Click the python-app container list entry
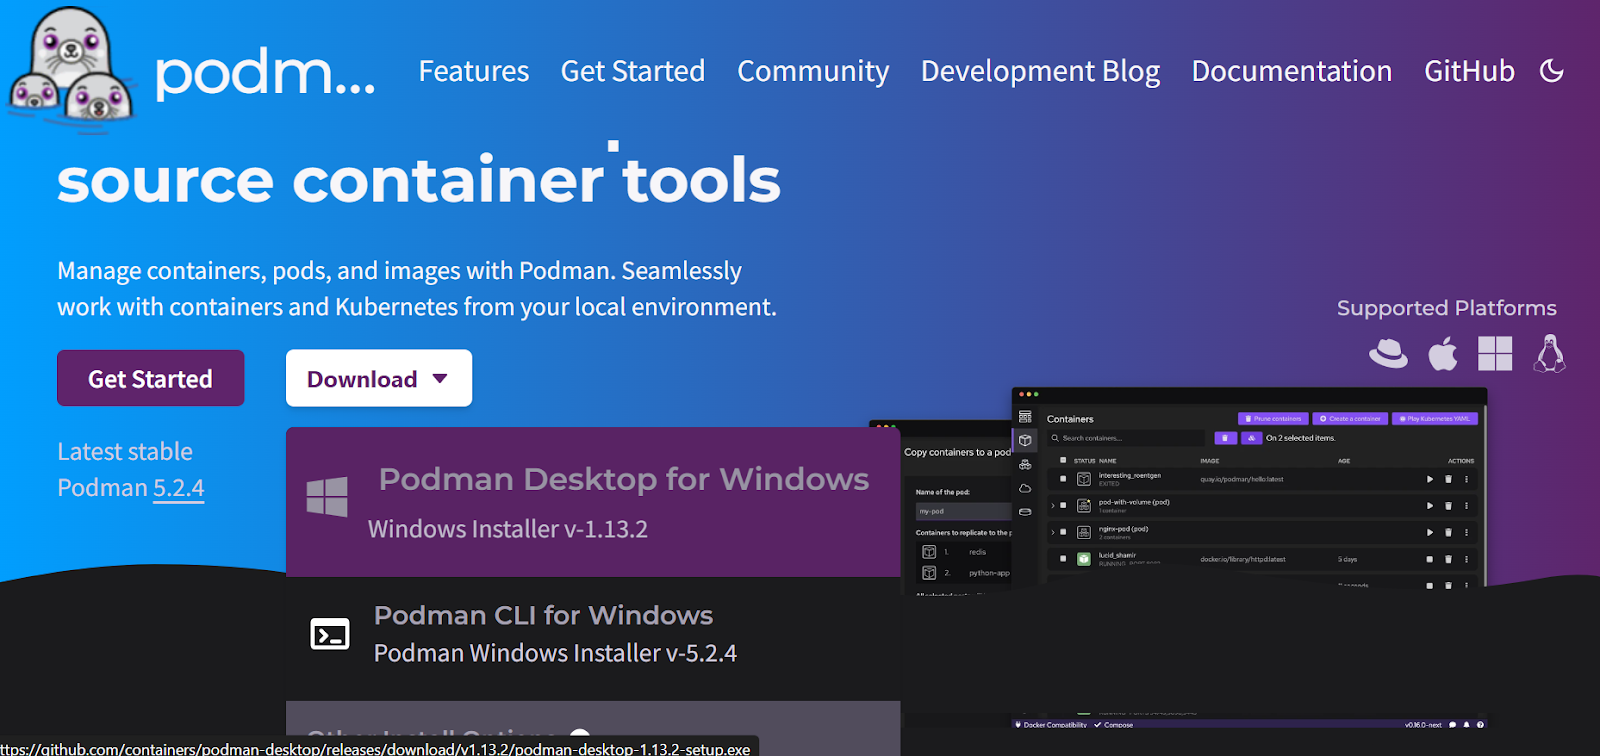The width and height of the screenshot is (1600, 756). (x=965, y=573)
